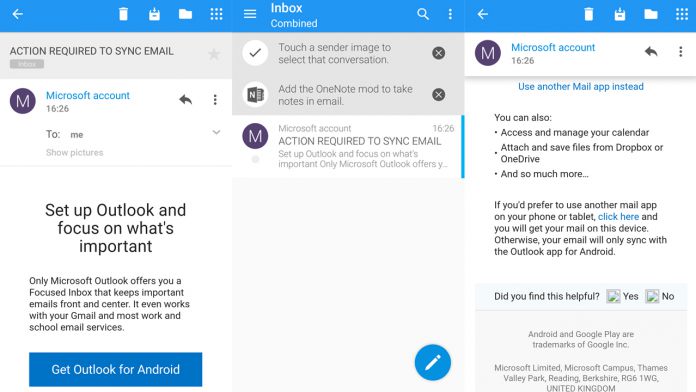Go back from left email screen
The width and height of the screenshot is (696, 392).
[18, 14]
